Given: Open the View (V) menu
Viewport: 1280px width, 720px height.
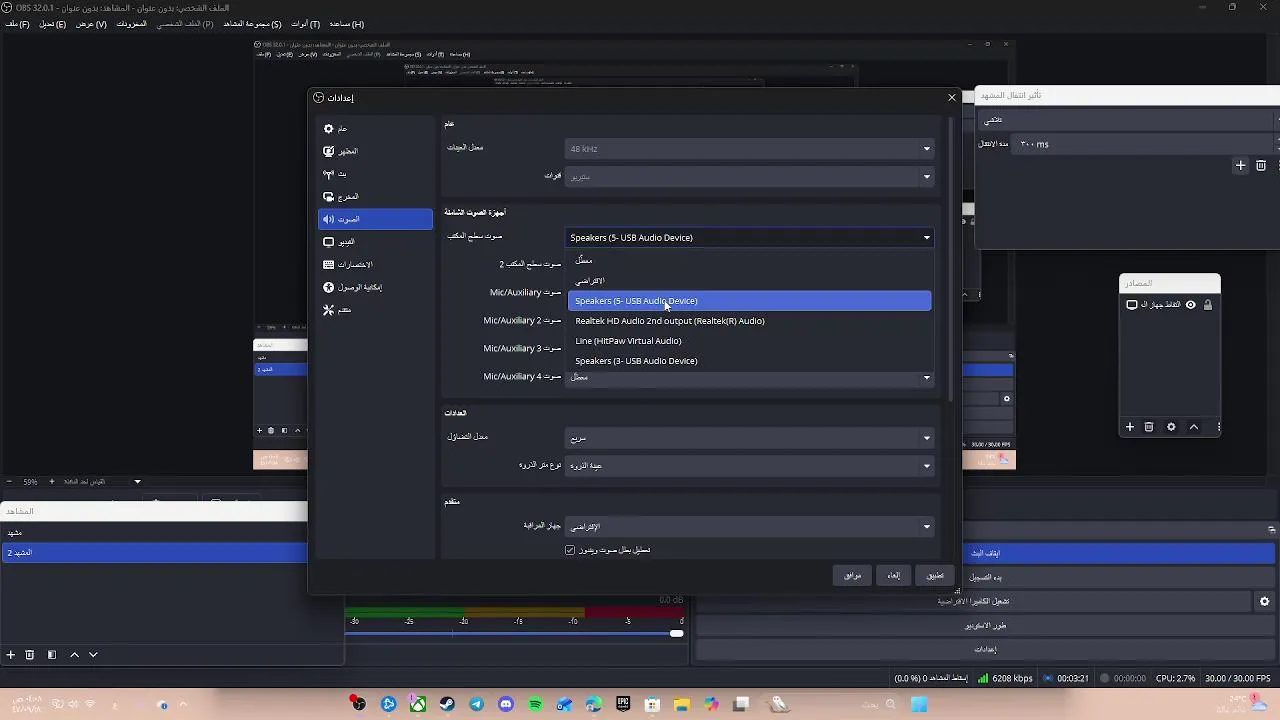Looking at the screenshot, I should point(89,24).
